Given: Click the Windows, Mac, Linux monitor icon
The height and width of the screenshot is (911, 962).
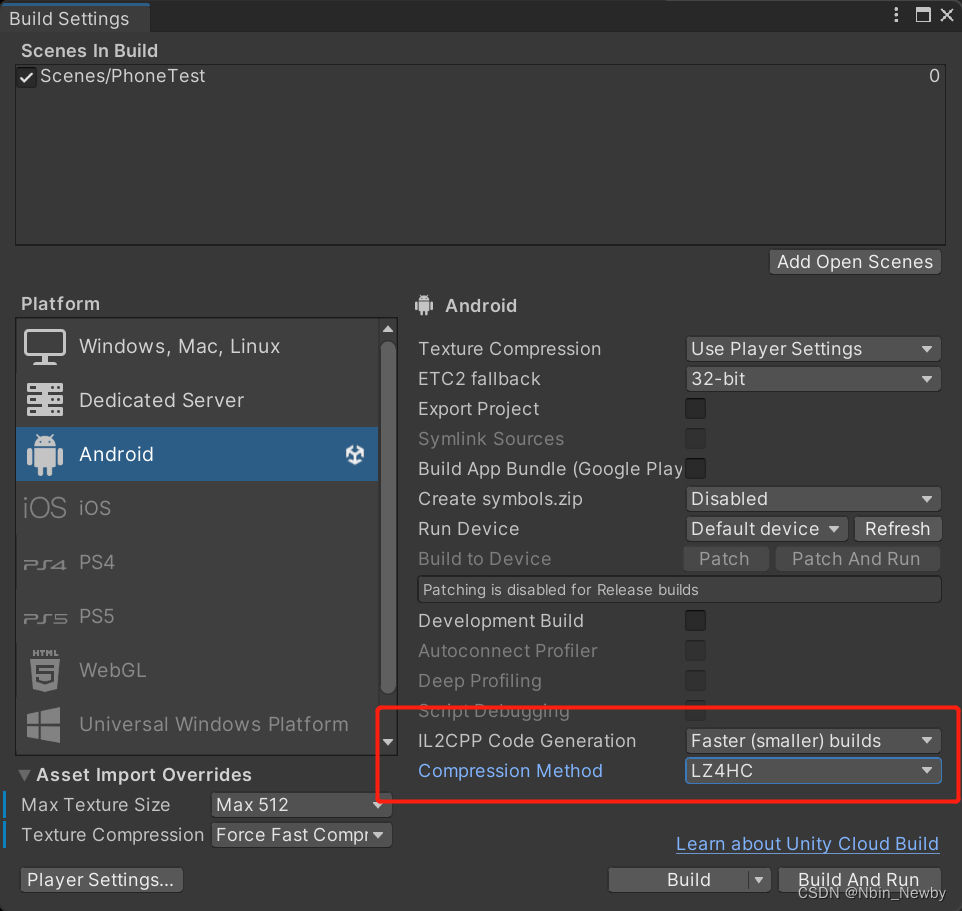Looking at the screenshot, I should coord(45,347).
